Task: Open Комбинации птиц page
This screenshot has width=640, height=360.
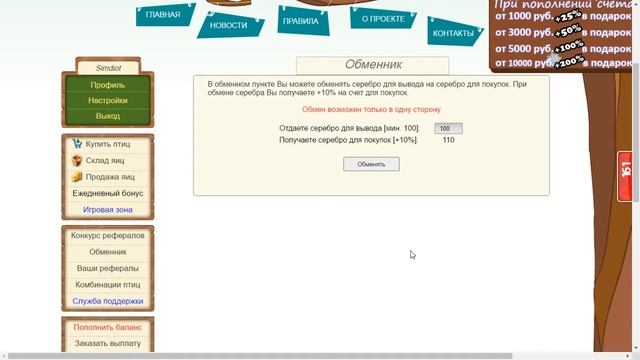Action: [108, 284]
